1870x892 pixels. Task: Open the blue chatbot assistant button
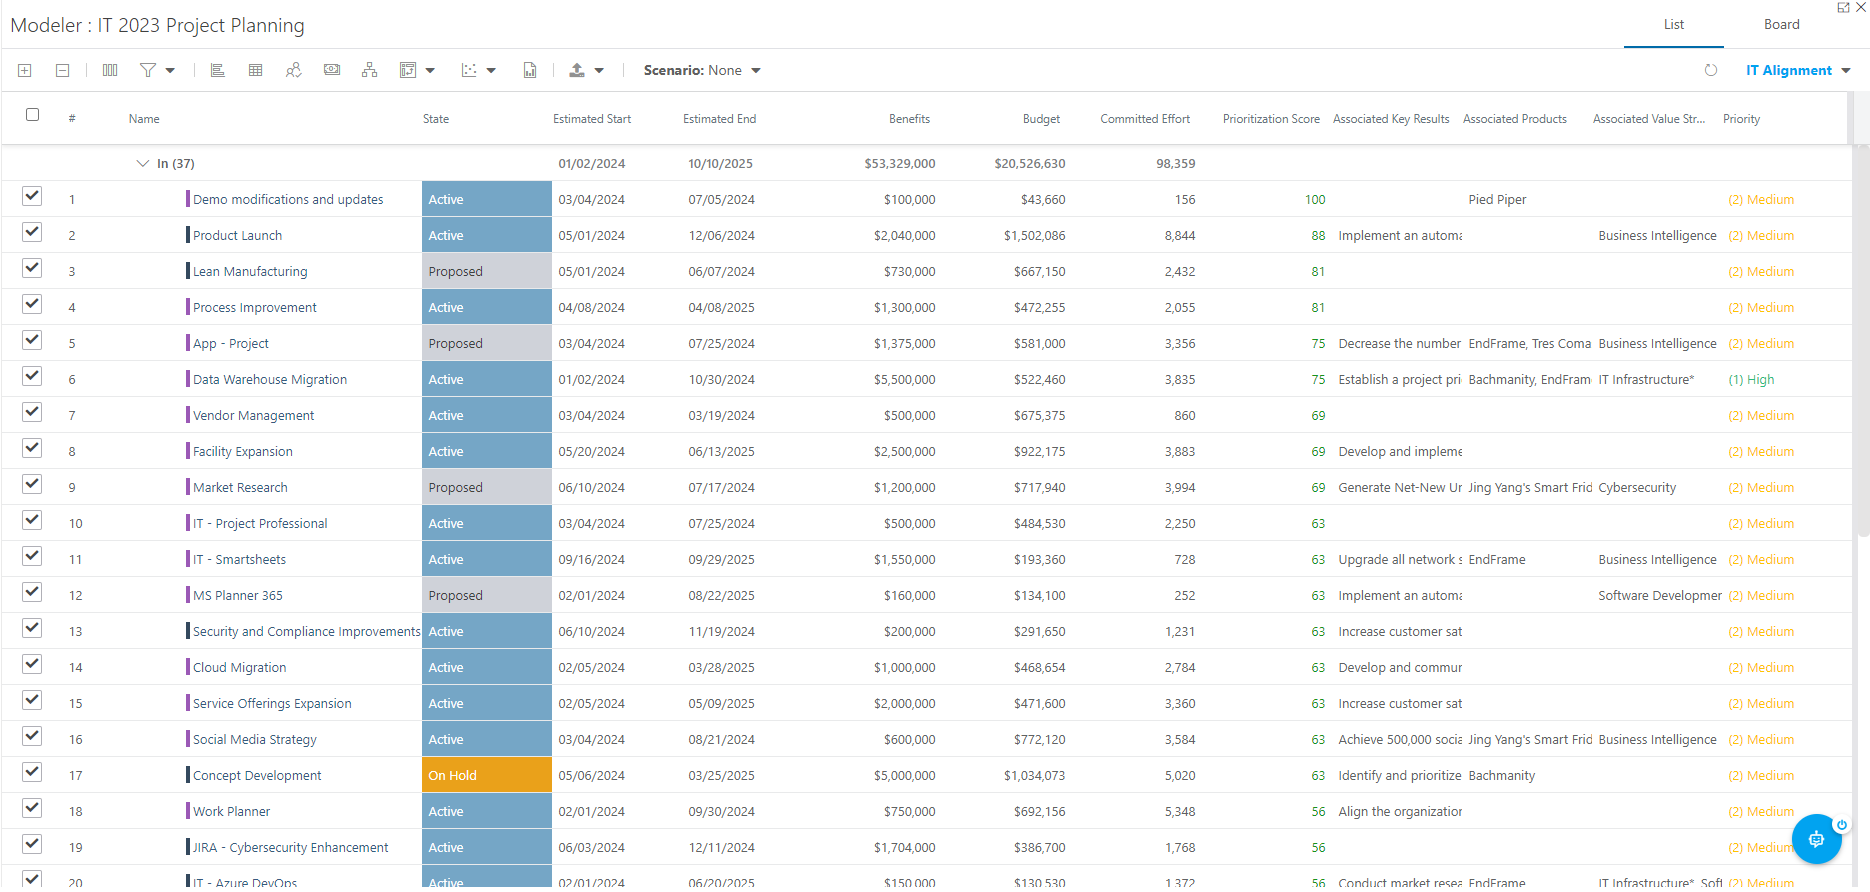(1817, 839)
